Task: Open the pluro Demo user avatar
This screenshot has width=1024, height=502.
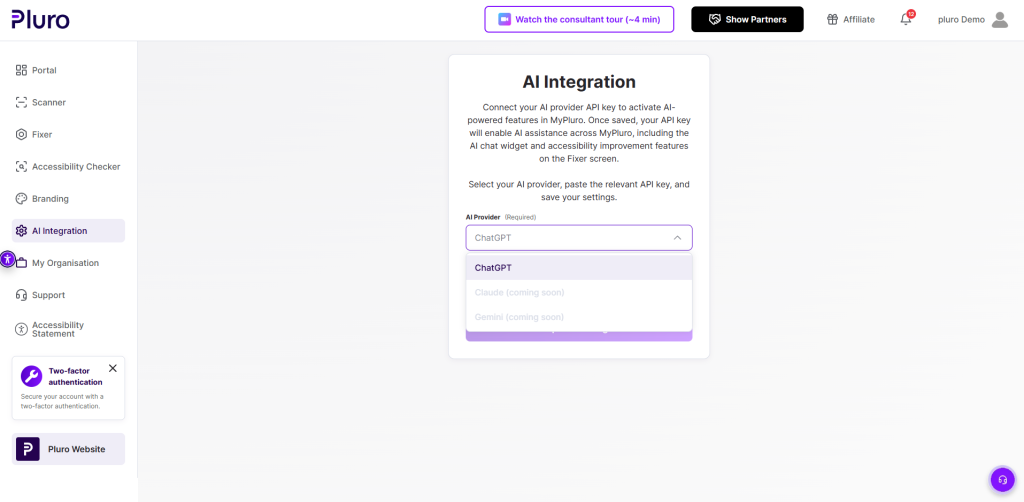Action: tap(1000, 20)
